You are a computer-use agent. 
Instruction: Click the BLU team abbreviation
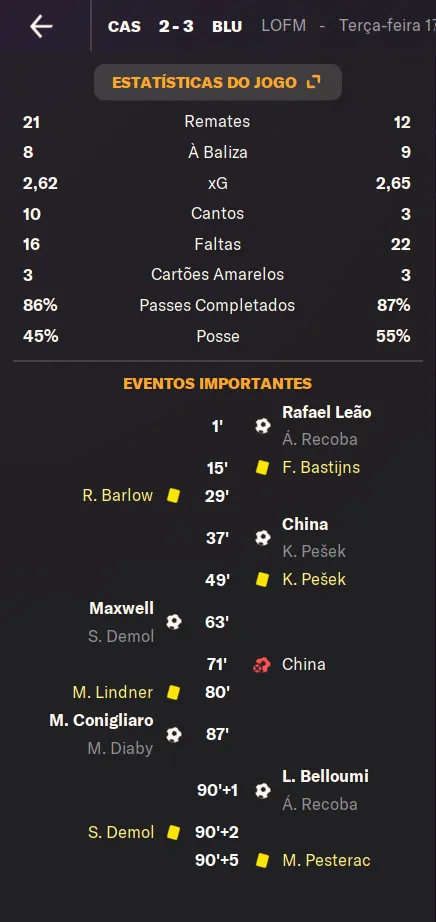tap(227, 27)
